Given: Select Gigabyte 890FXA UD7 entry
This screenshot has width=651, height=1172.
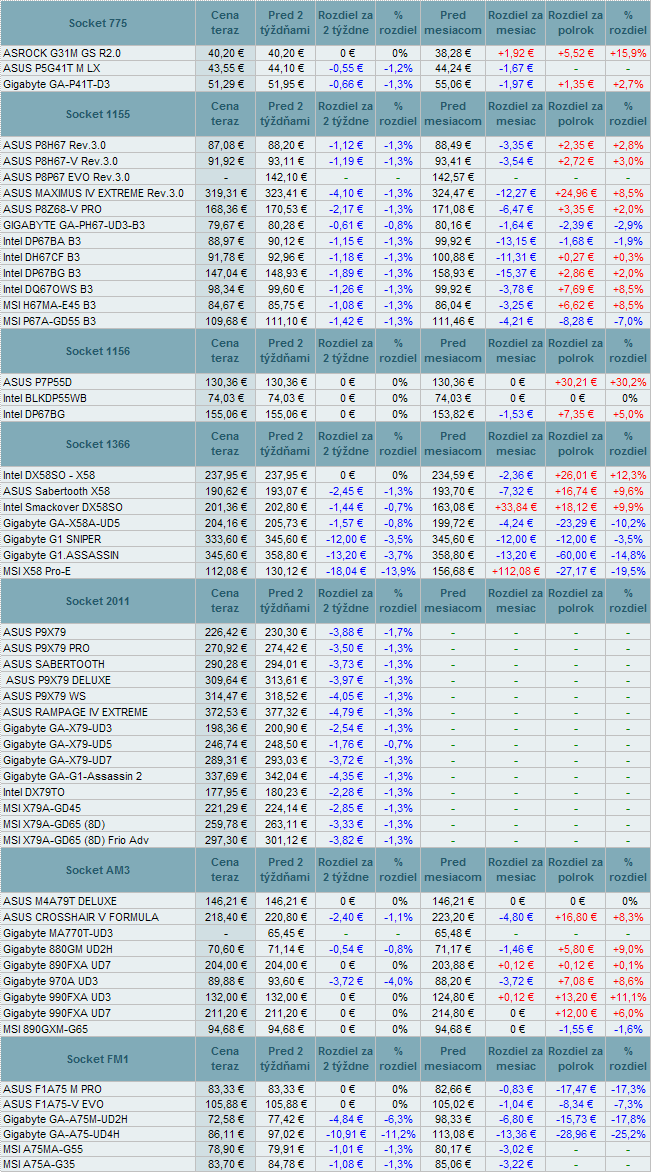Looking at the screenshot, I should tap(55, 965).
